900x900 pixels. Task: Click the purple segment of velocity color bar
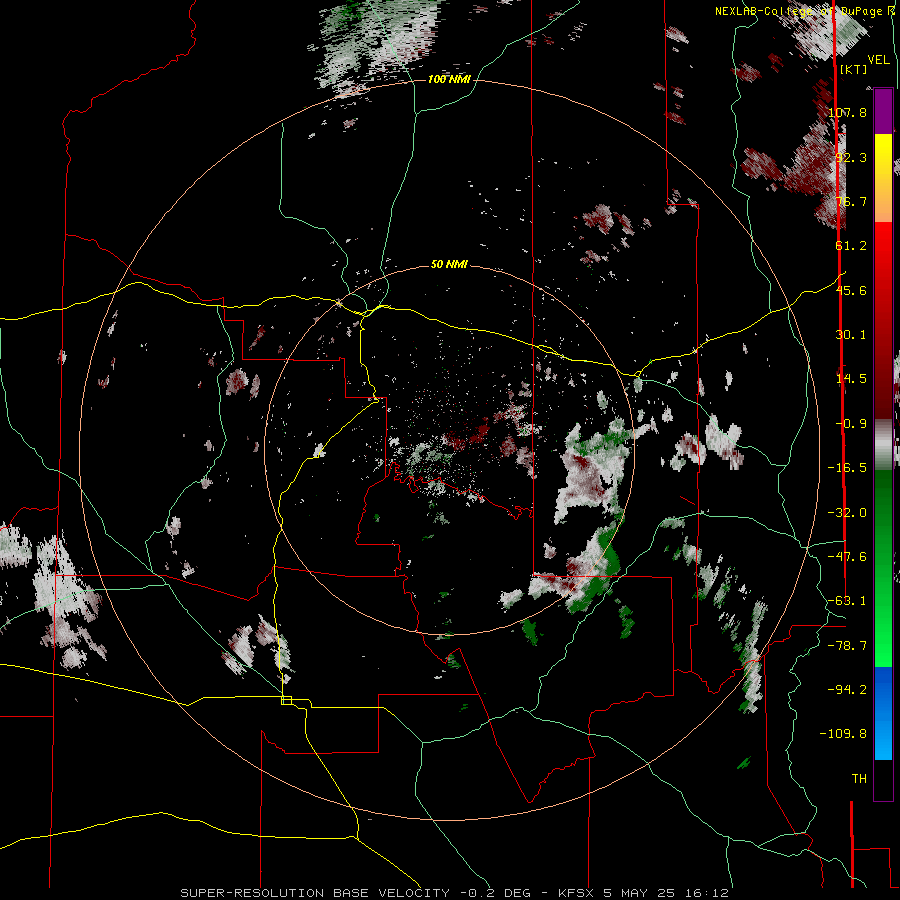point(883,111)
